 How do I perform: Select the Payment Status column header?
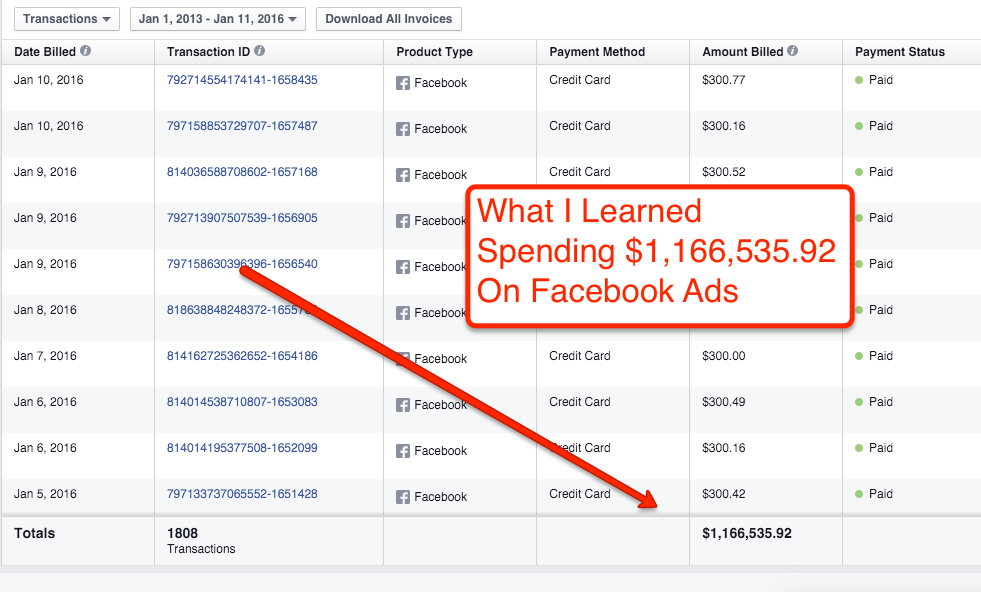[900, 52]
